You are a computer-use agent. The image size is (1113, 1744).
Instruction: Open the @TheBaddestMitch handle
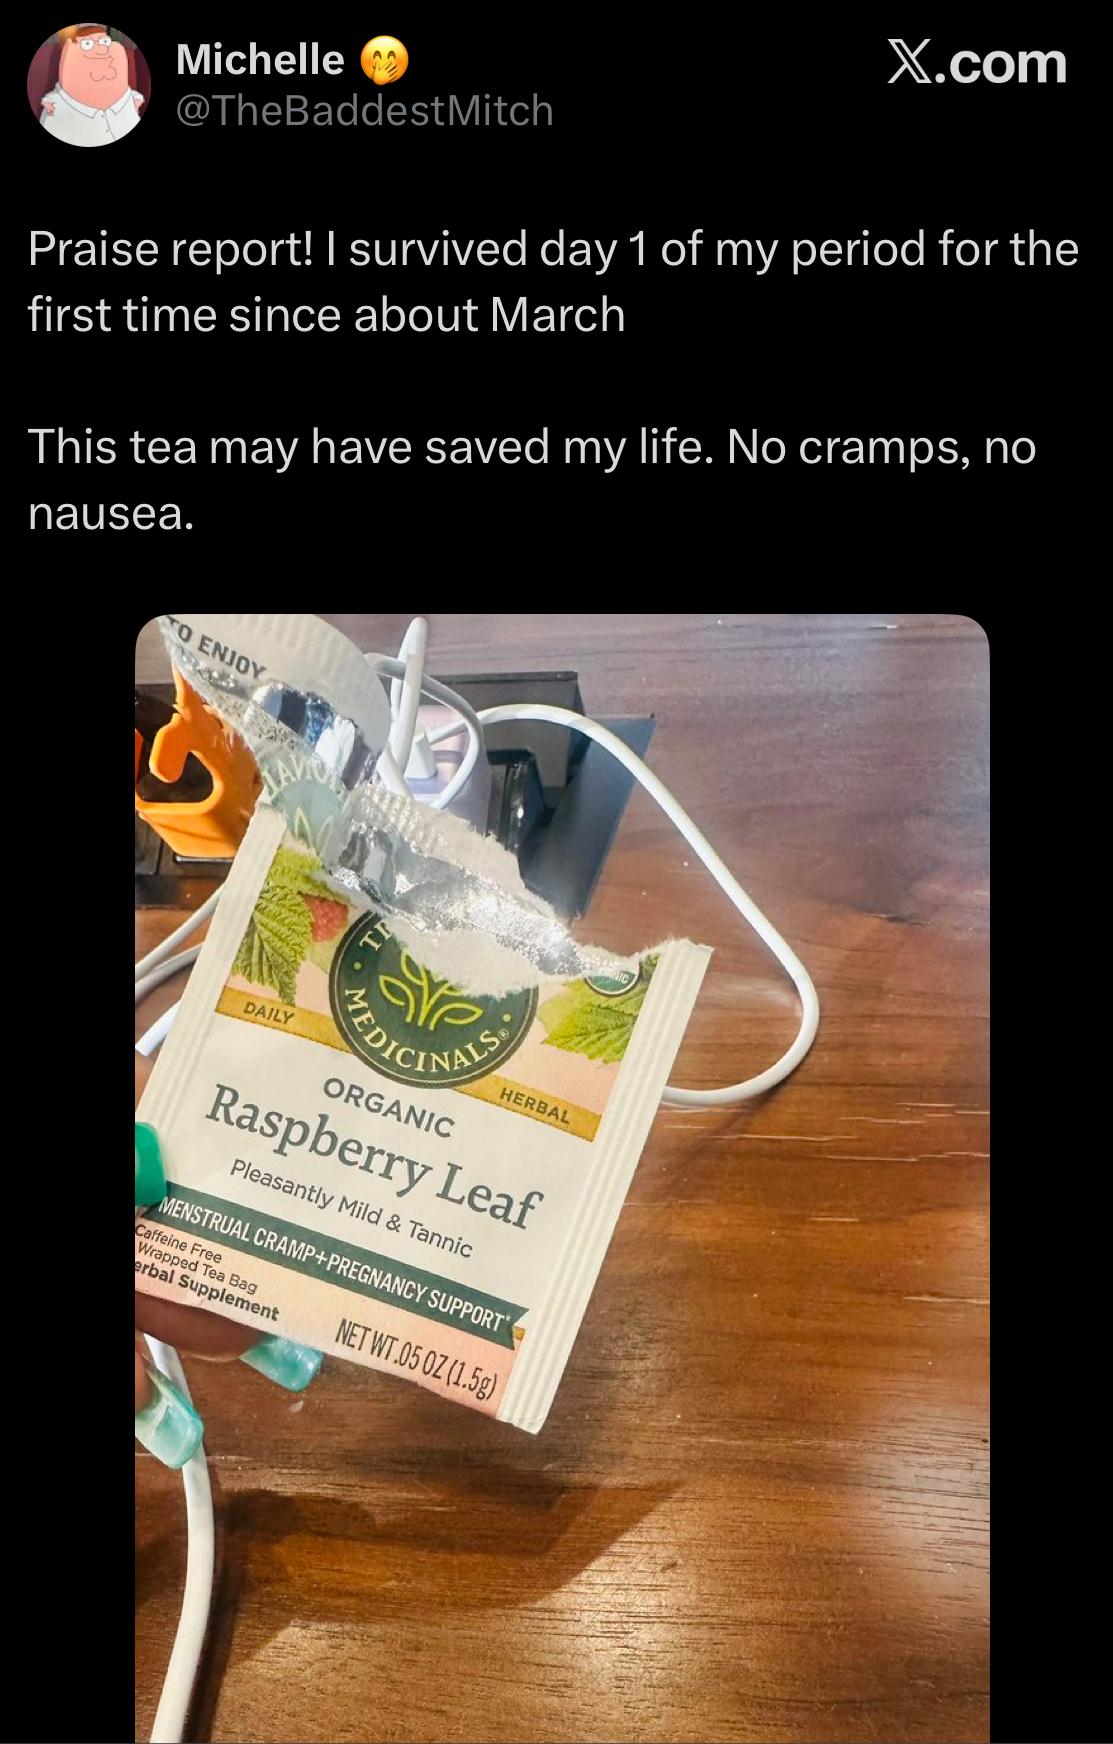point(365,111)
